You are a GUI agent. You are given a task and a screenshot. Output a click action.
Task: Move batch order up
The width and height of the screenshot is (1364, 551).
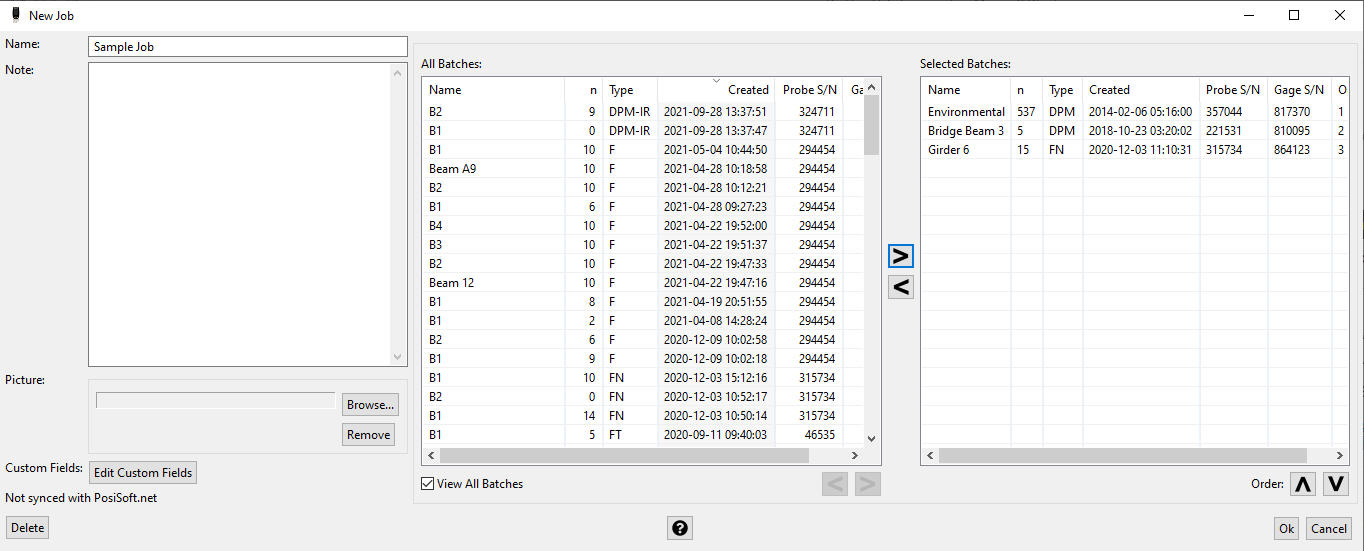1302,484
